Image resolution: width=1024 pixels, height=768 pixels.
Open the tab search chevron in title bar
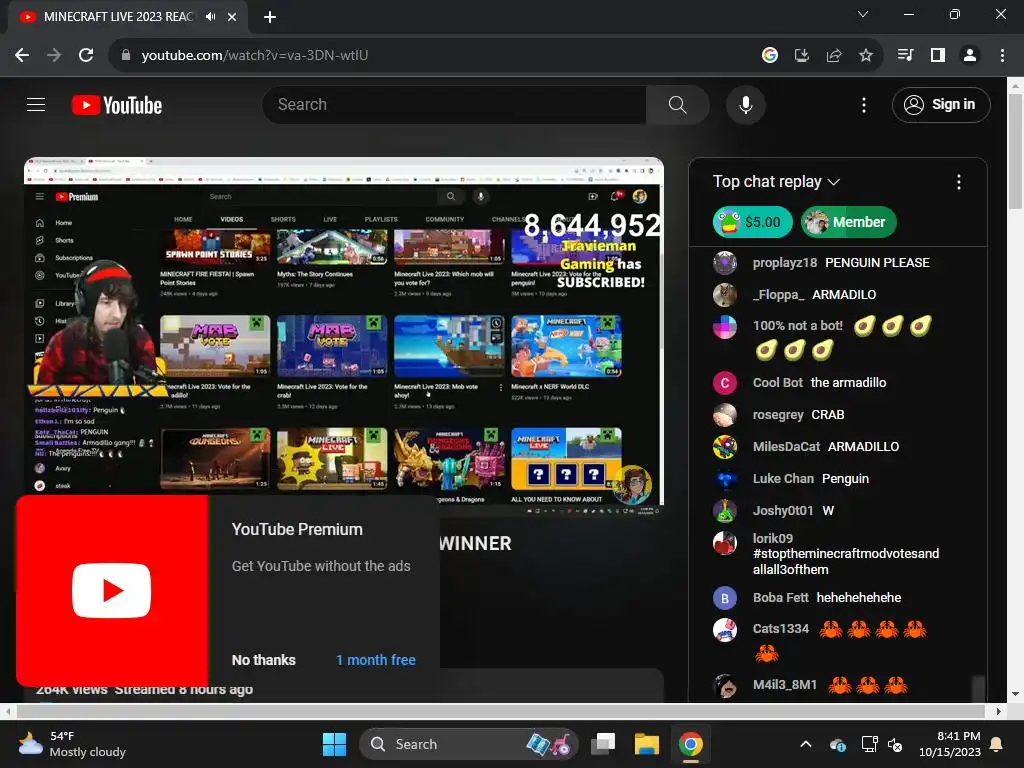[x=863, y=14]
